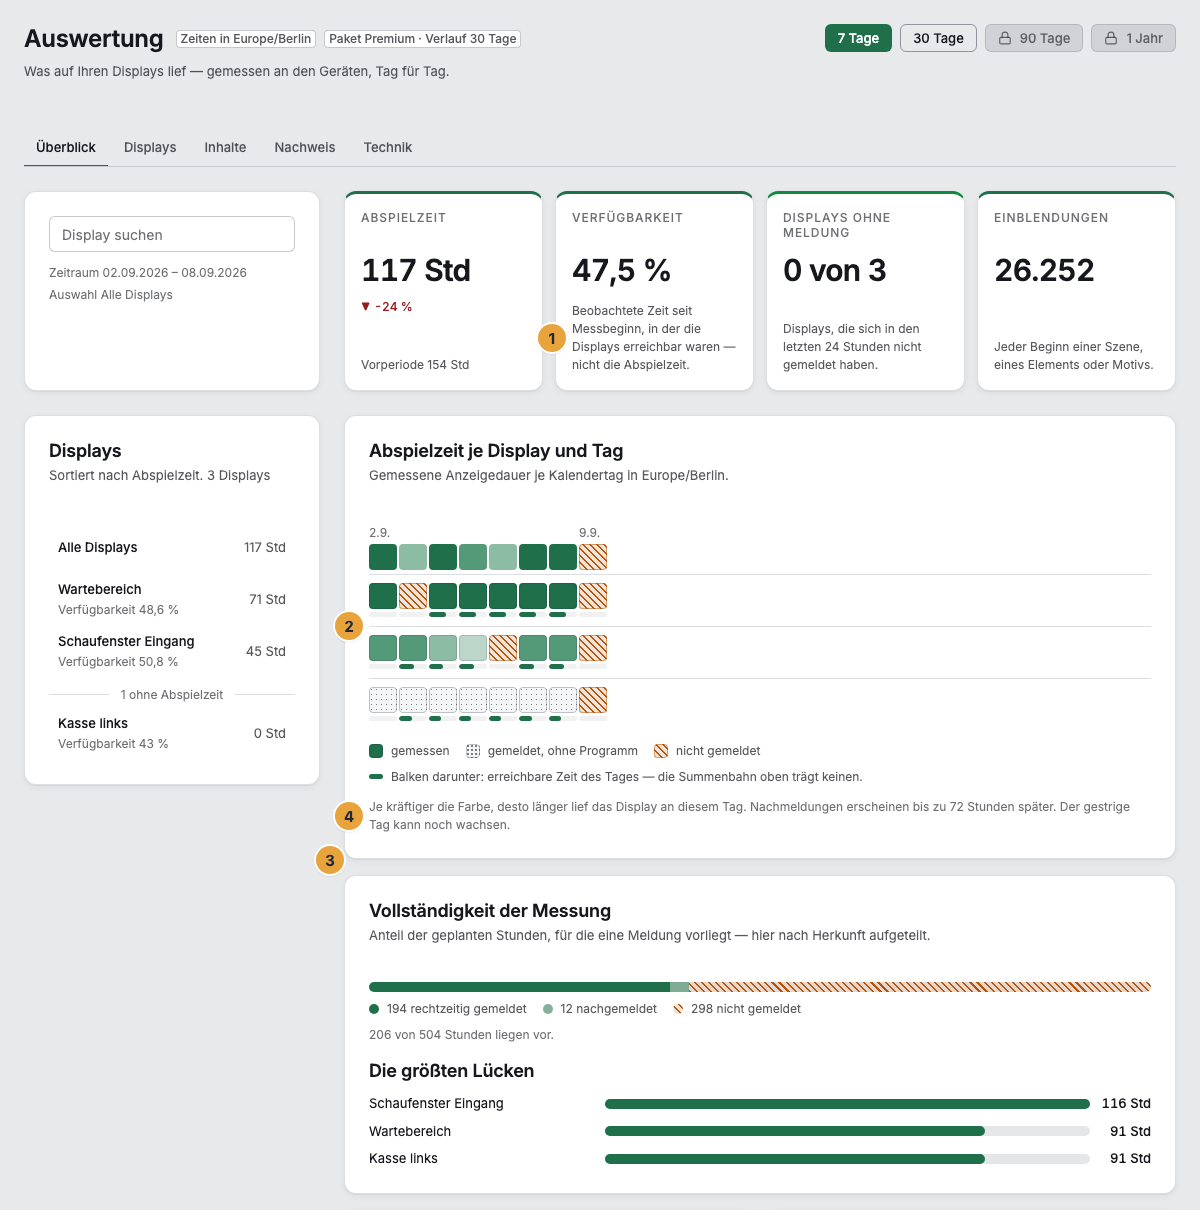Click the lock icon on 90 Tage

click(1005, 38)
